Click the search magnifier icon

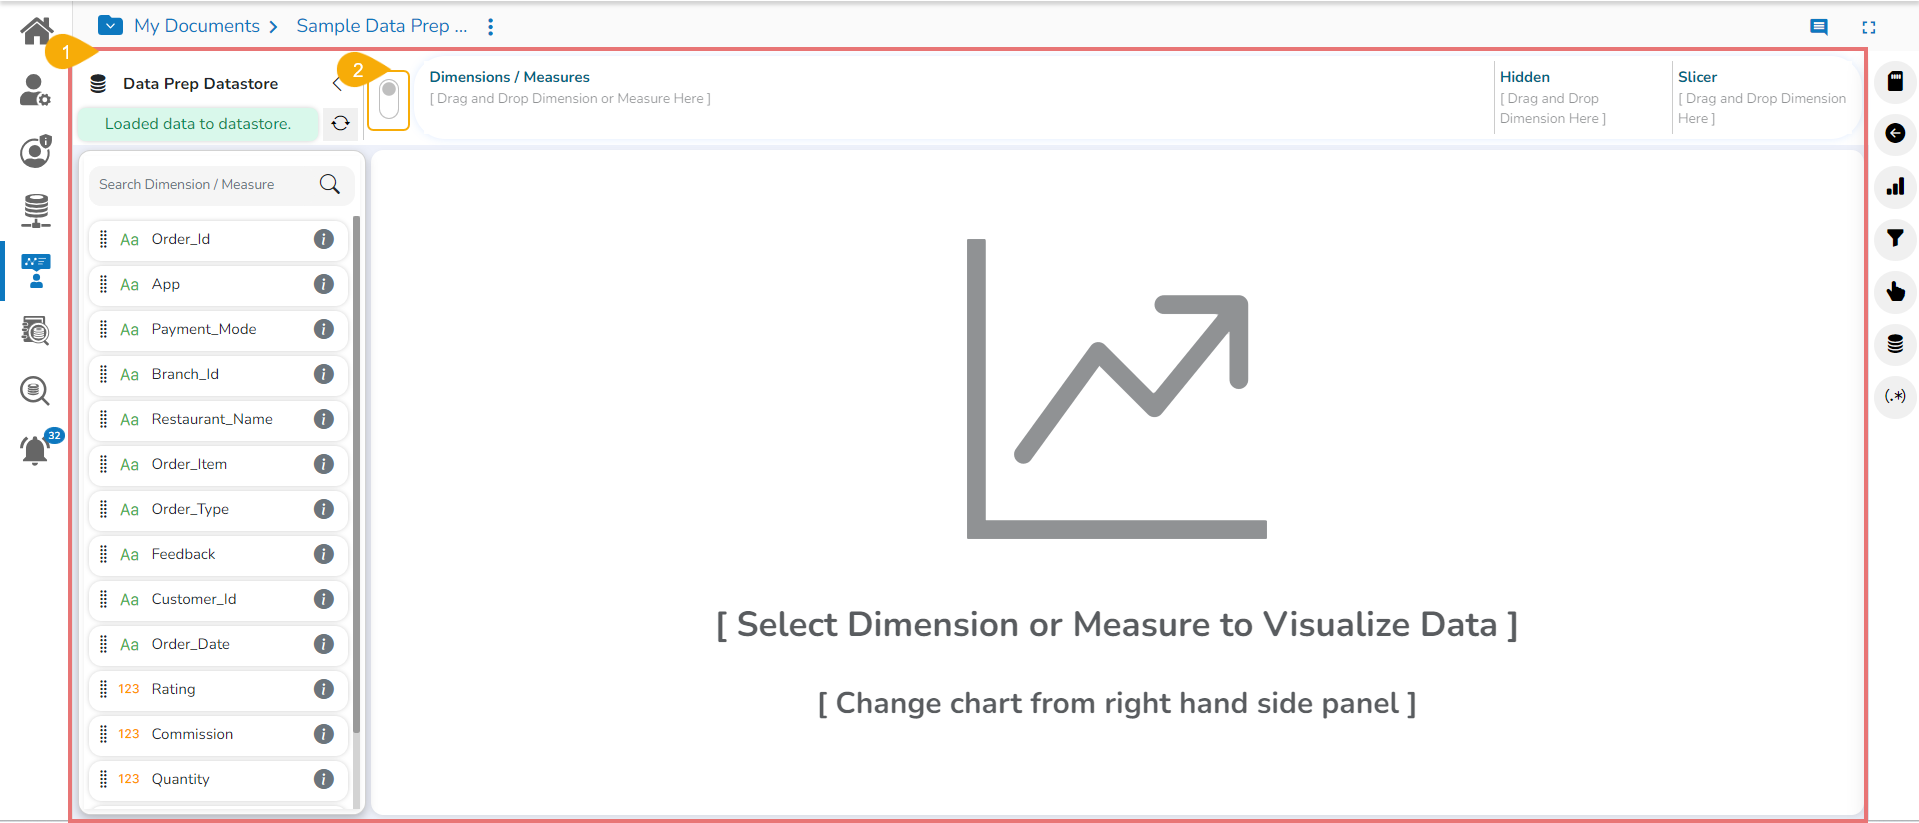point(329,184)
